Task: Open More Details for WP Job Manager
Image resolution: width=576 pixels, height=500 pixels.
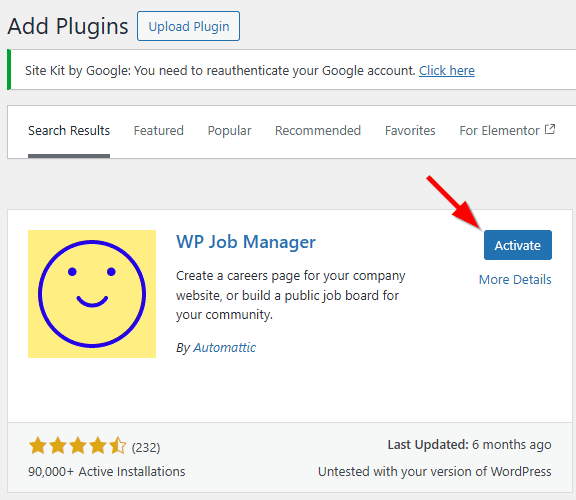Action: click(x=515, y=280)
